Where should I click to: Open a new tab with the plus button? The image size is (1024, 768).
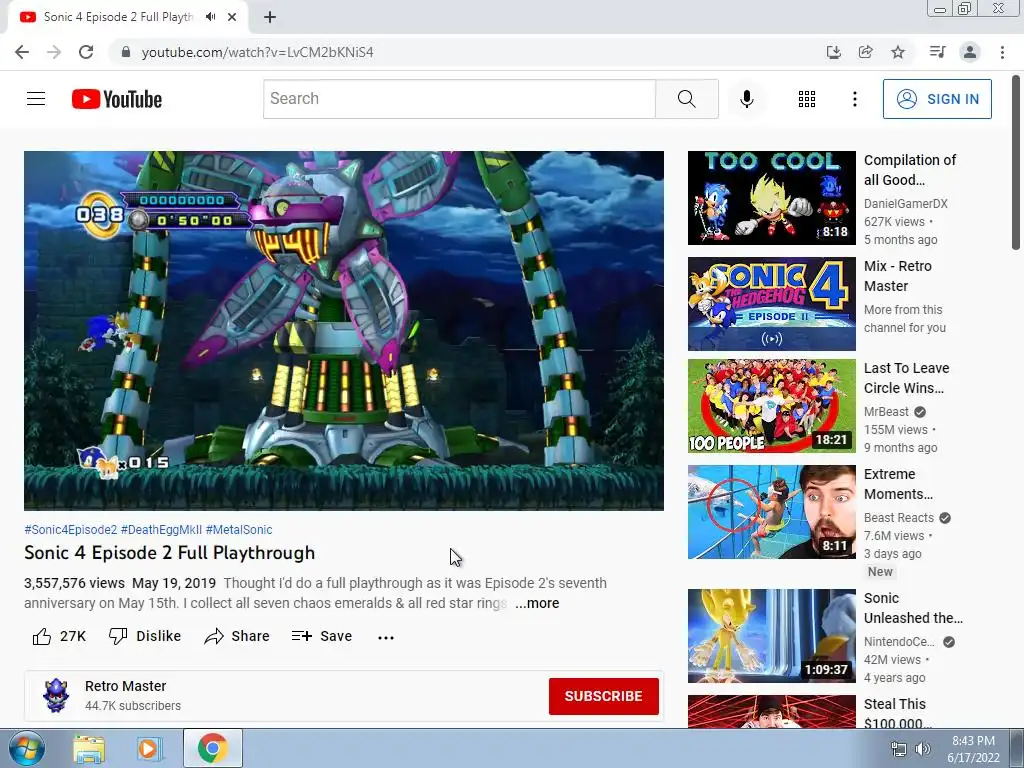[x=270, y=17]
